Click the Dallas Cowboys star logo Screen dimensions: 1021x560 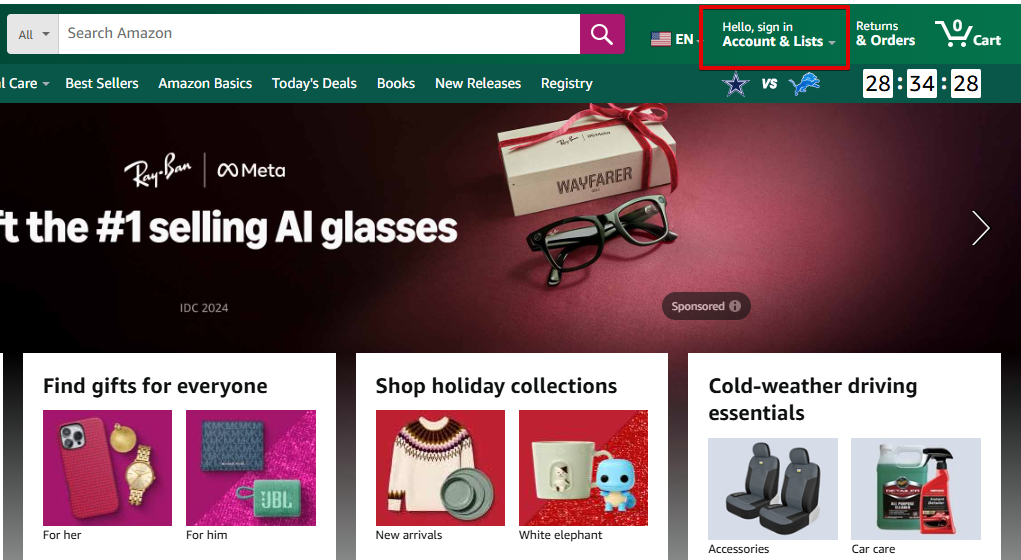pyautogui.click(x=736, y=84)
